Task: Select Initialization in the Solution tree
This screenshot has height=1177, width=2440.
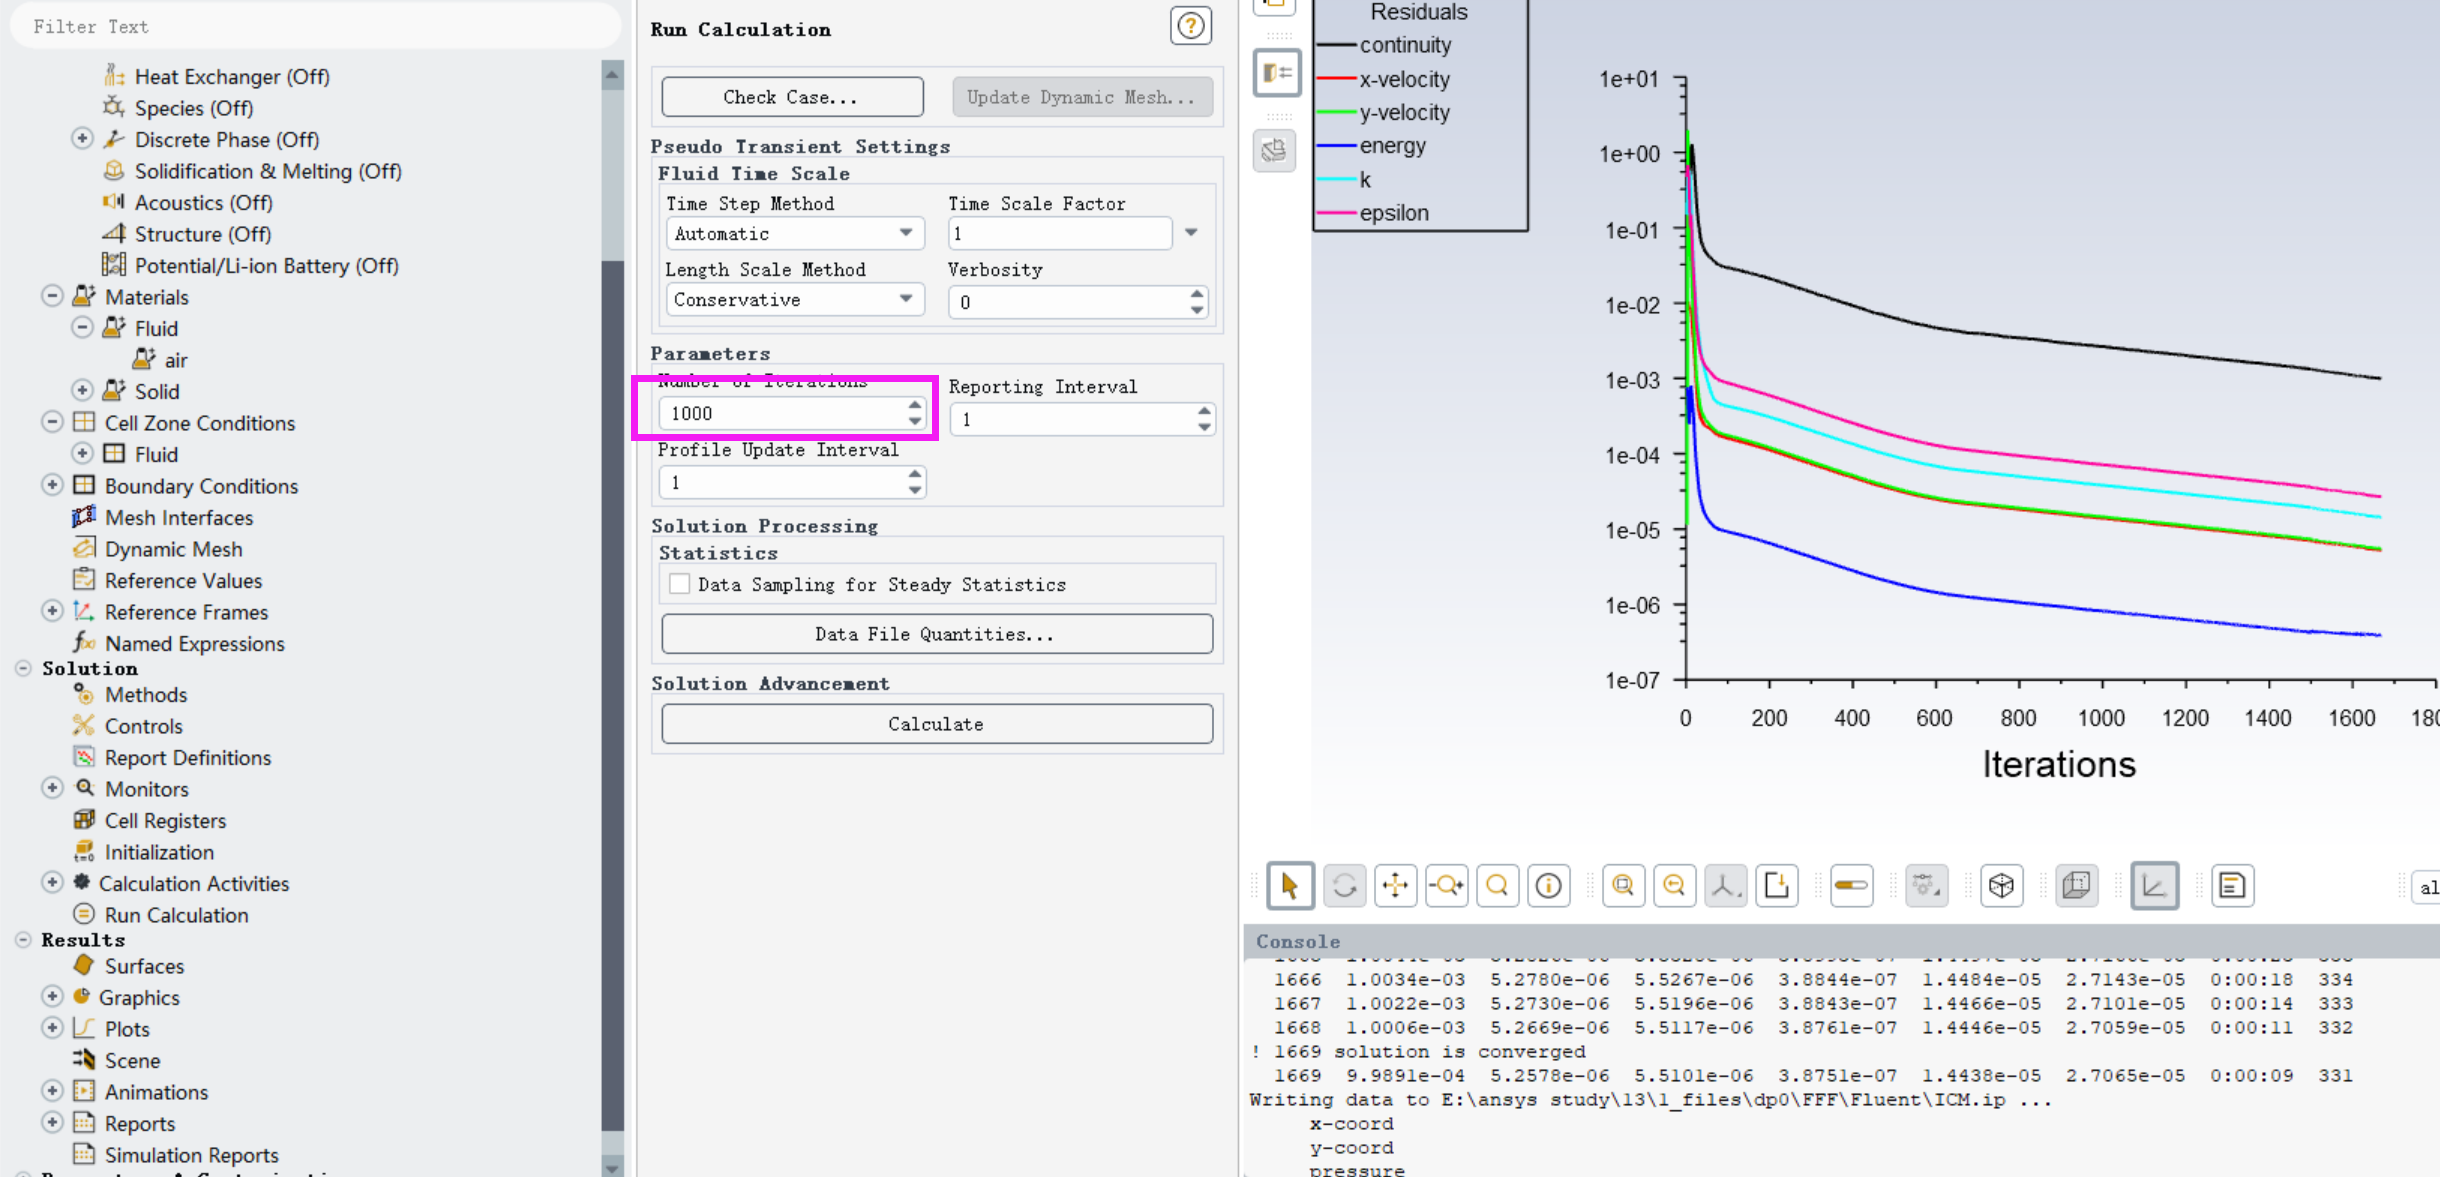Action: click(159, 852)
